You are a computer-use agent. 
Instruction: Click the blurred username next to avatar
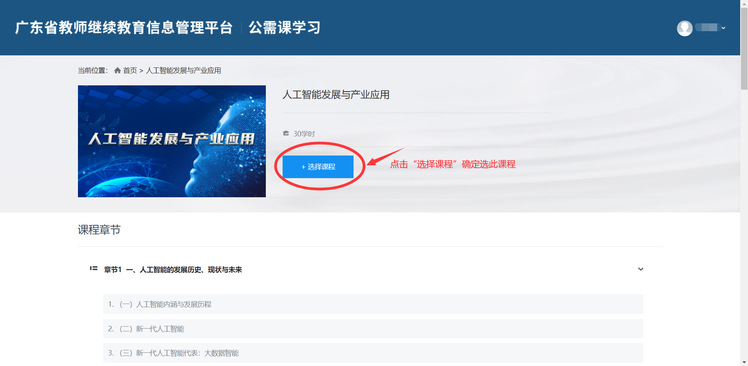(x=706, y=28)
